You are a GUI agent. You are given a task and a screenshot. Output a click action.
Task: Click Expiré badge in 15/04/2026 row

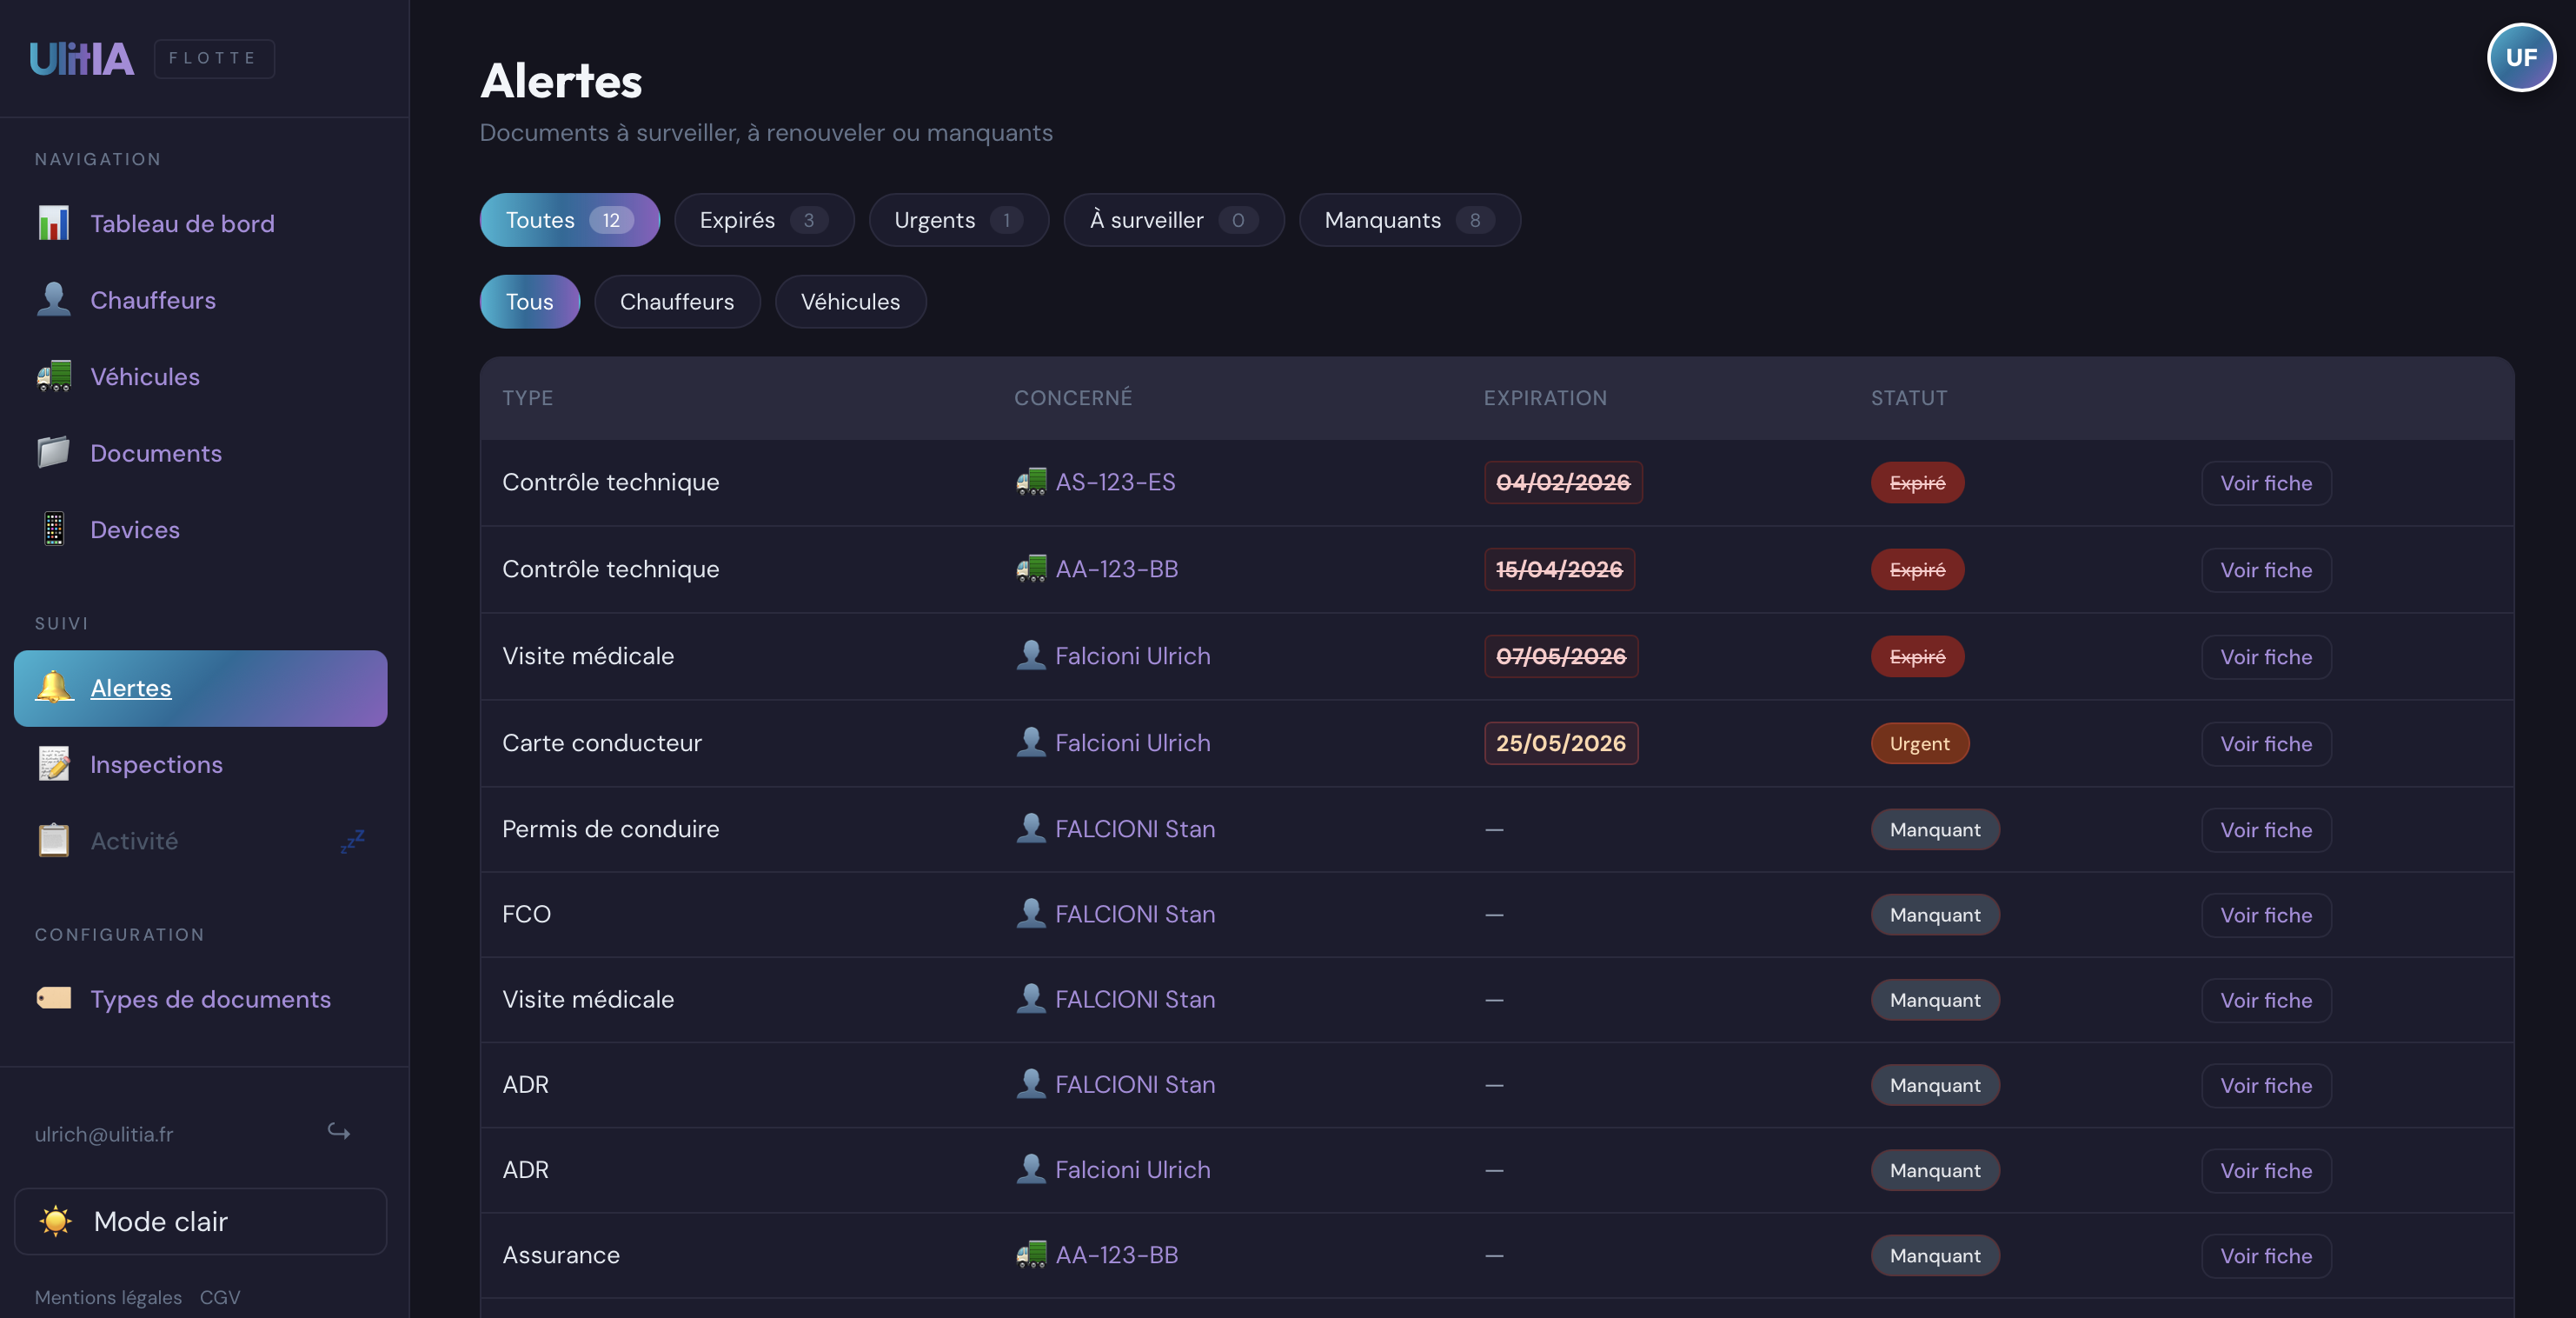tap(1917, 569)
